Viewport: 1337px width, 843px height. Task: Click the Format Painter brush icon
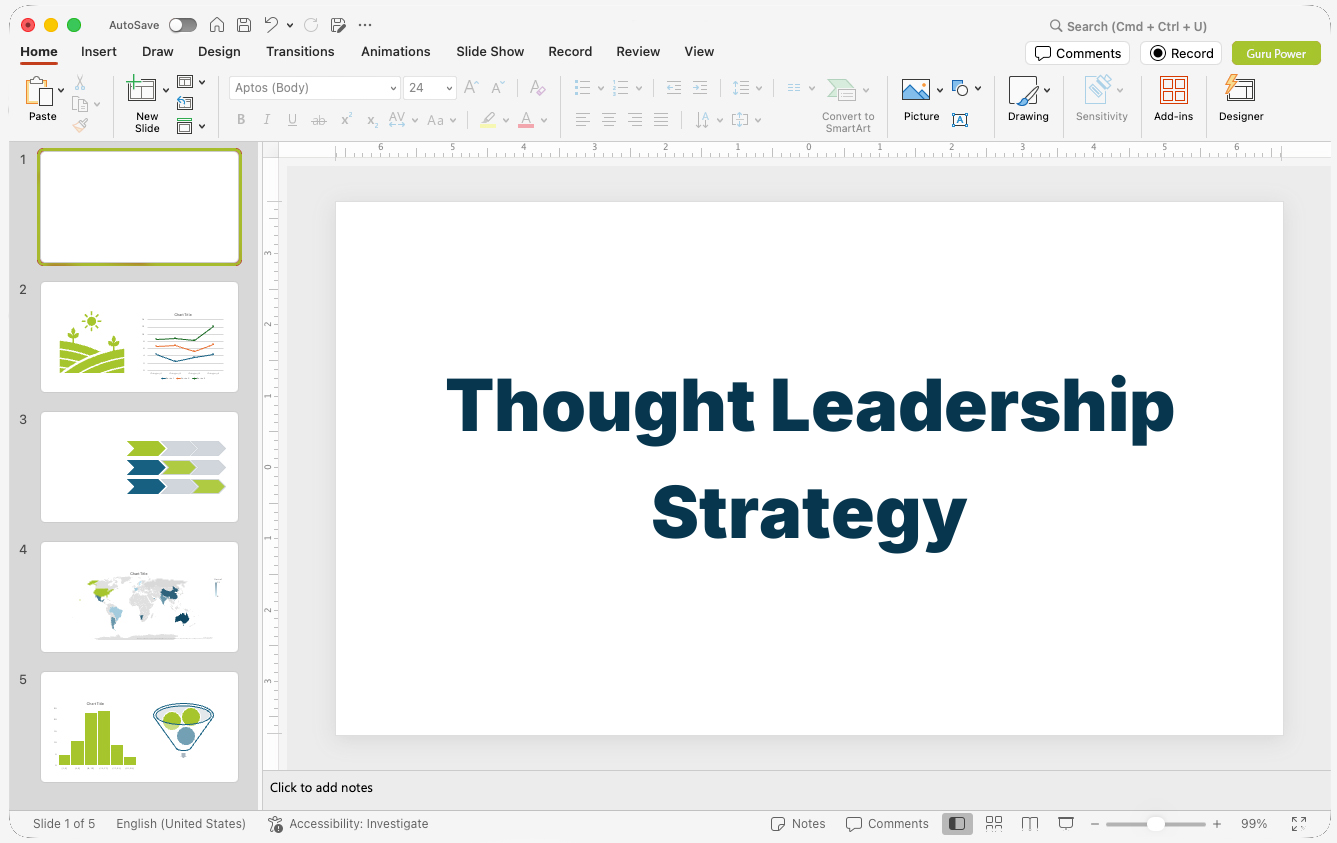pos(80,125)
